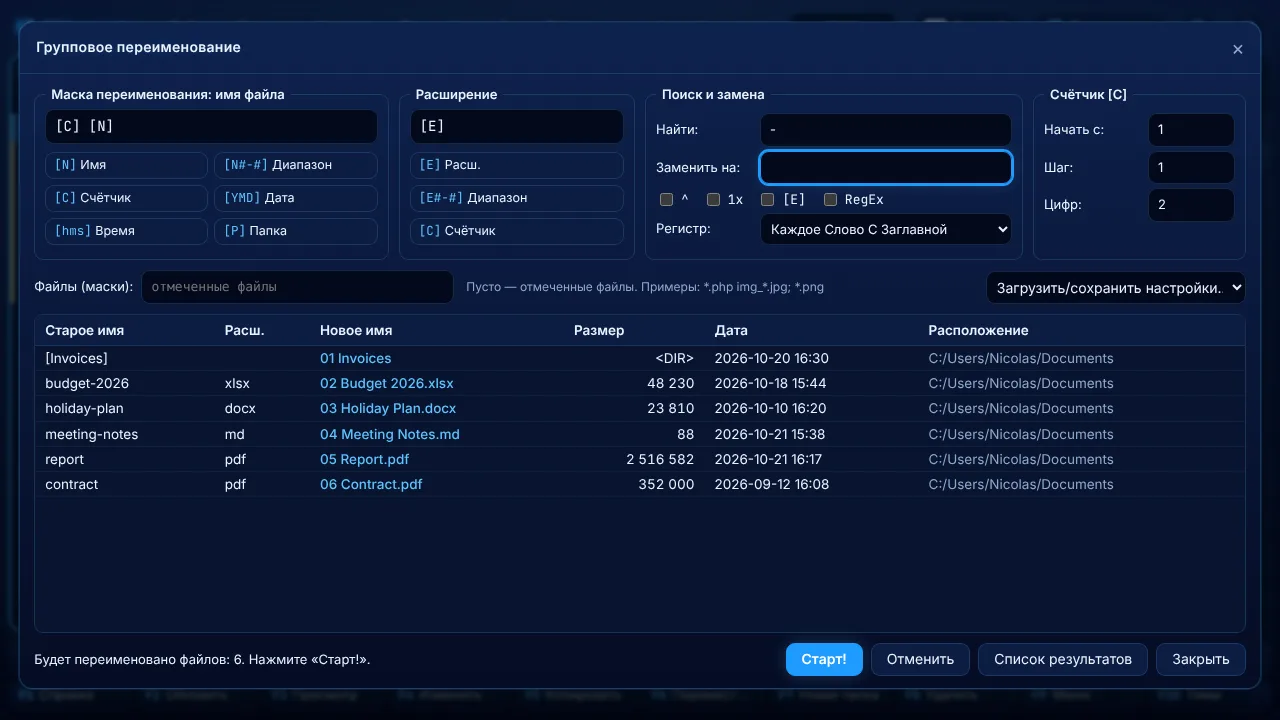Click into the Расширение mask field

point(517,127)
